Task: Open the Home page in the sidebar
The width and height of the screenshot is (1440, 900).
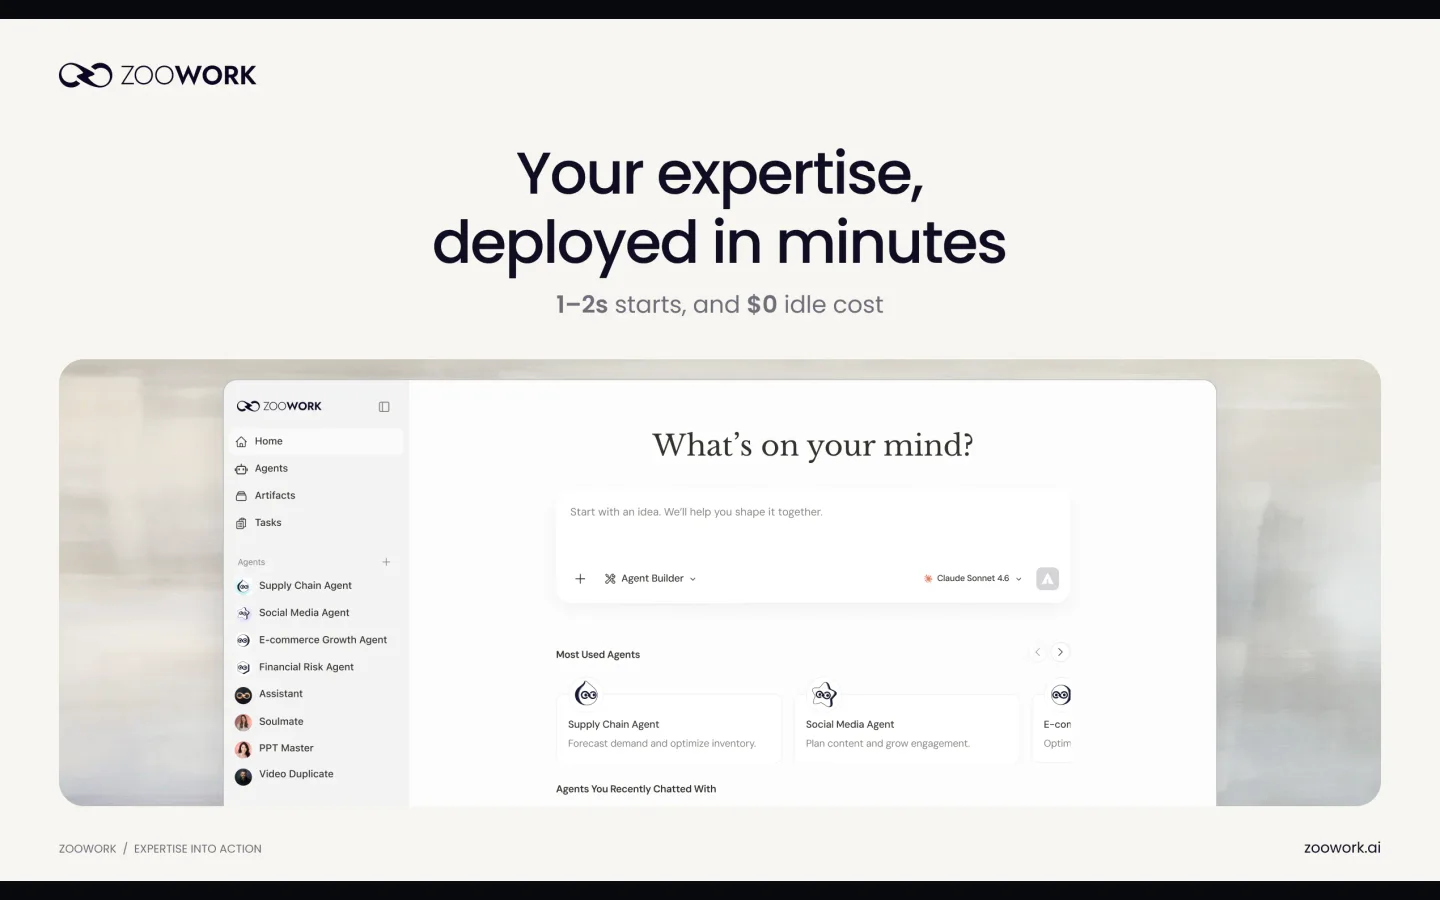Action: point(316,441)
